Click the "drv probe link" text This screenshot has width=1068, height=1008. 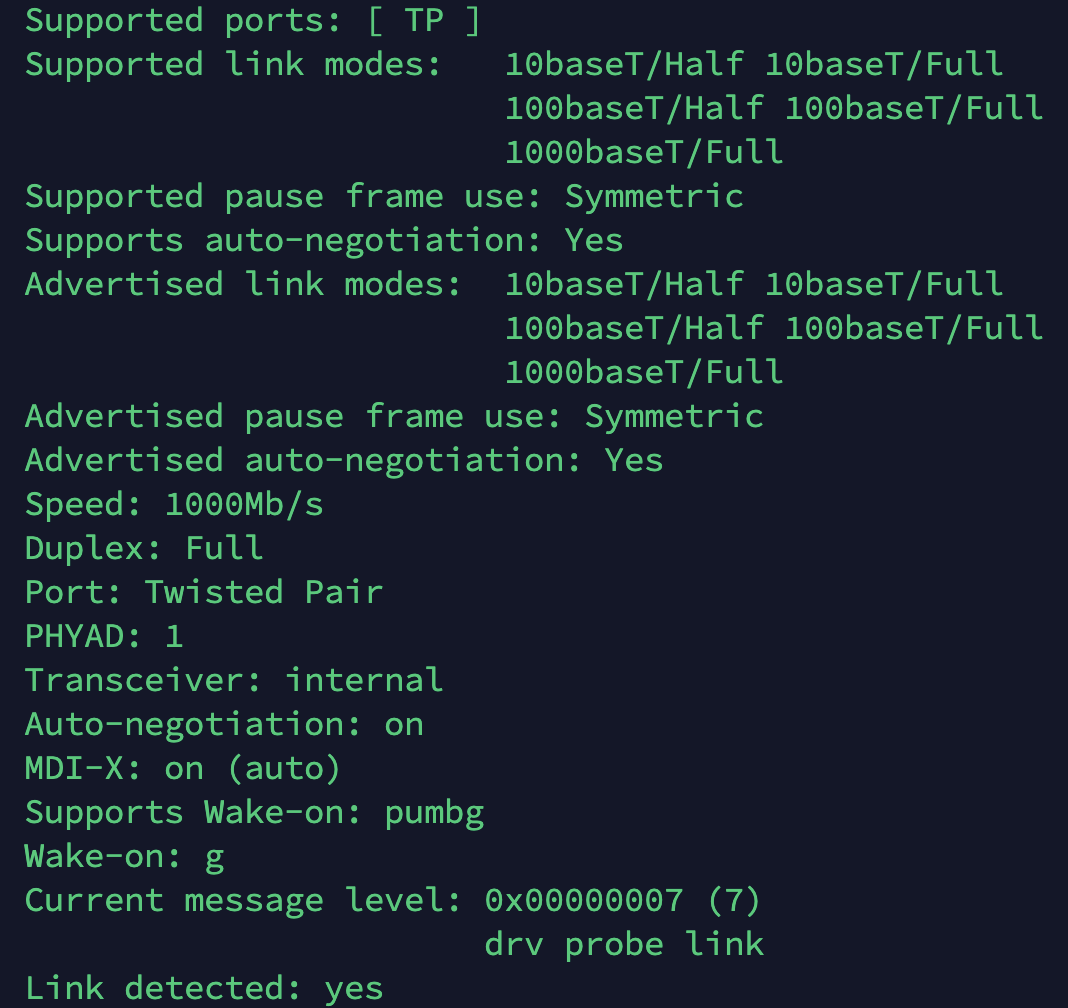point(624,944)
